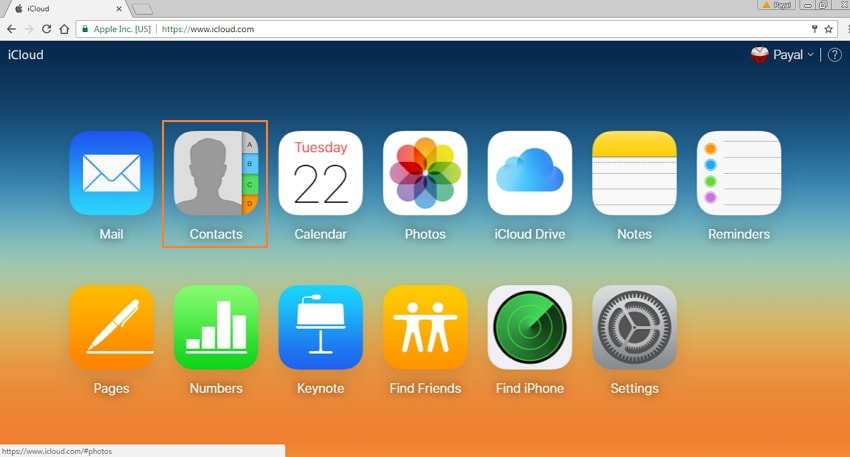Expand the Payal account dropdown
This screenshot has height=457, width=850.
(810, 55)
